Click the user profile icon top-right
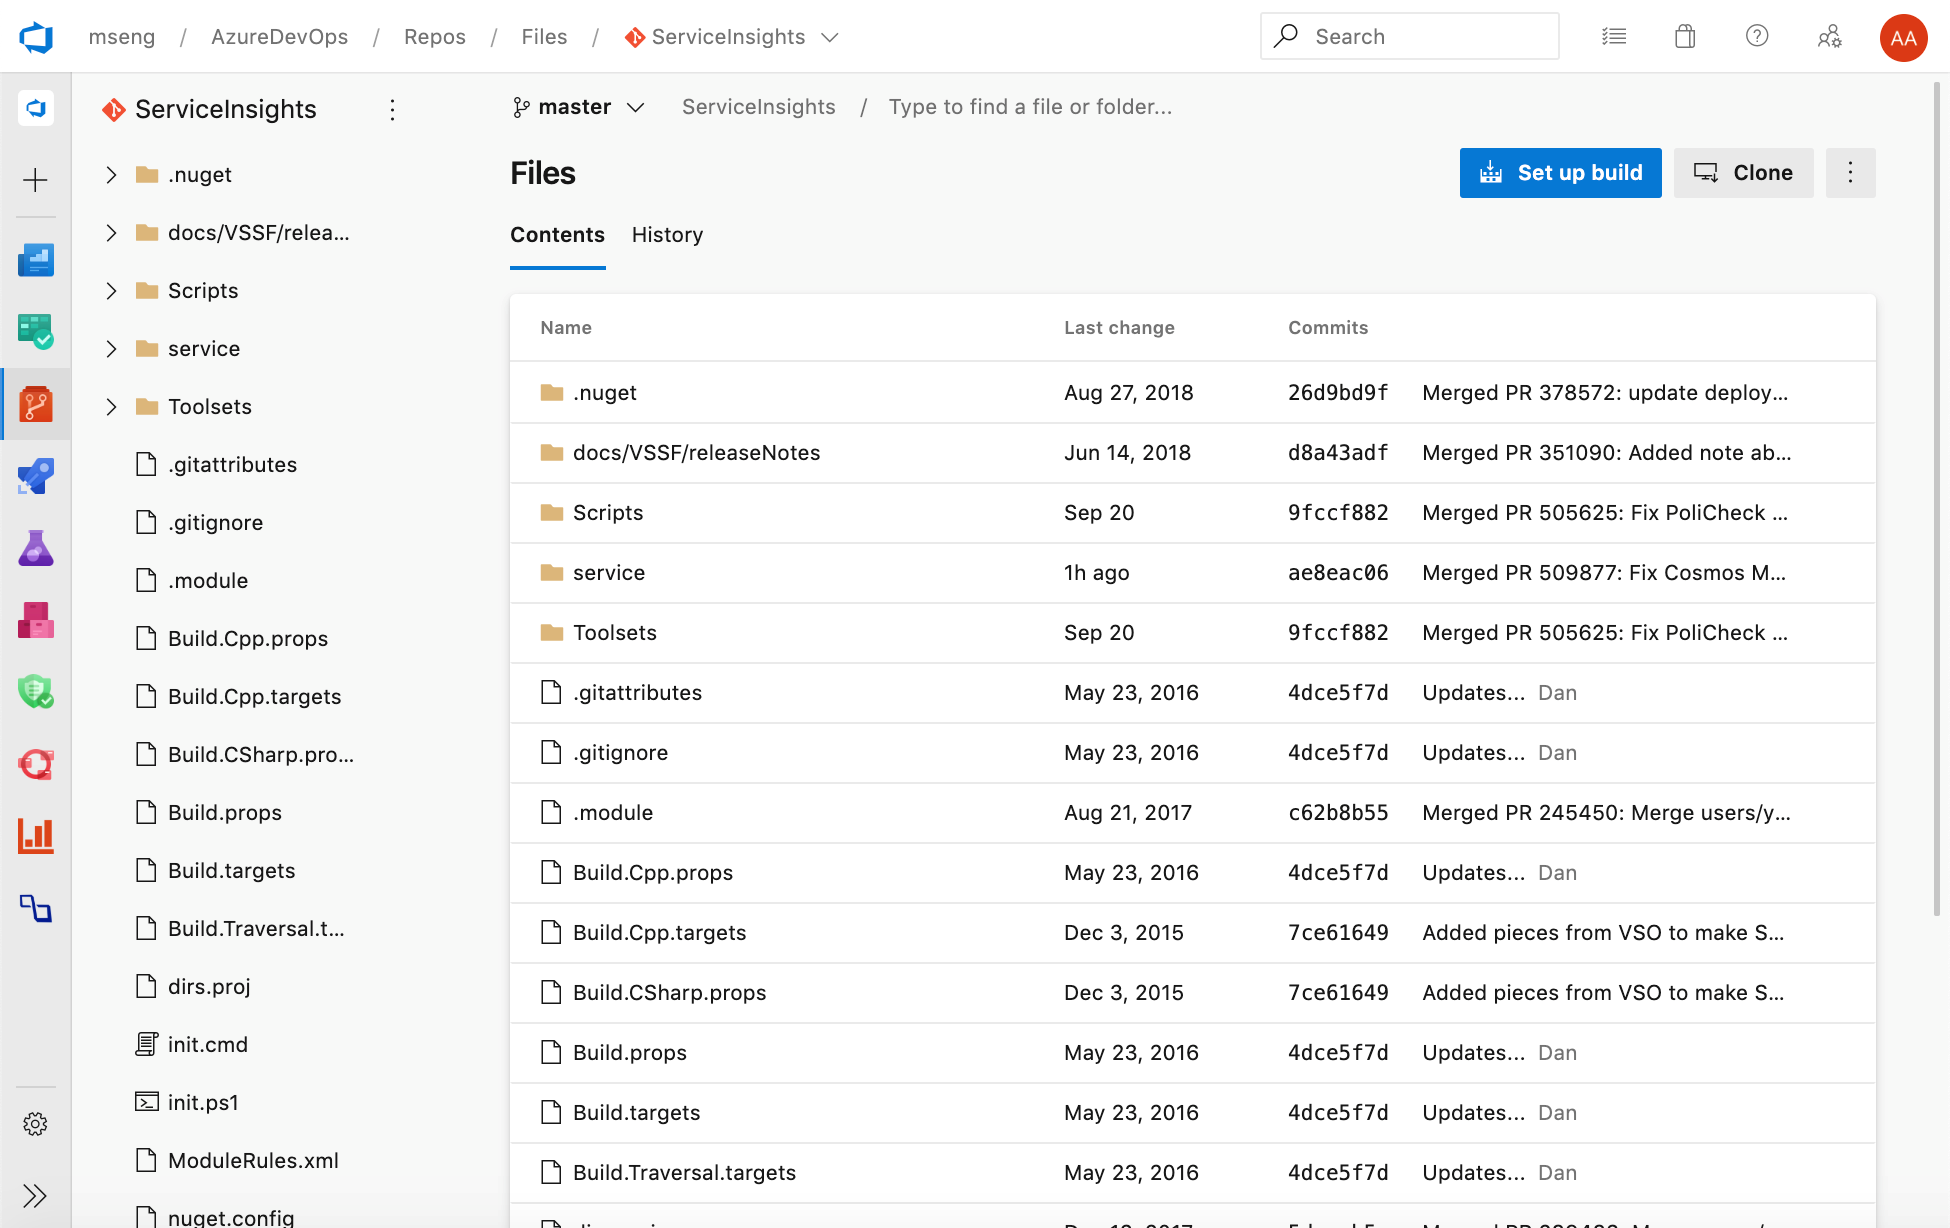The height and width of the screenshot is (1228, 1950). (1905, 38)
